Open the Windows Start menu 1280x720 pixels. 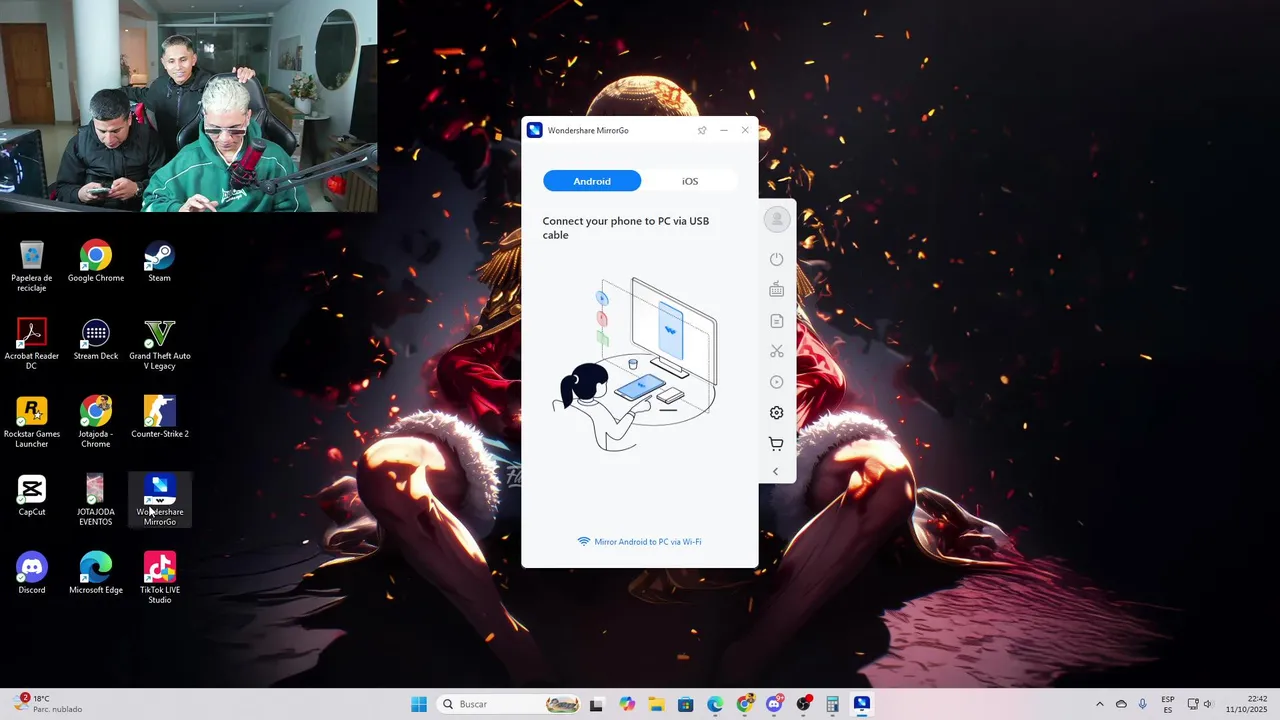point(419,704)
